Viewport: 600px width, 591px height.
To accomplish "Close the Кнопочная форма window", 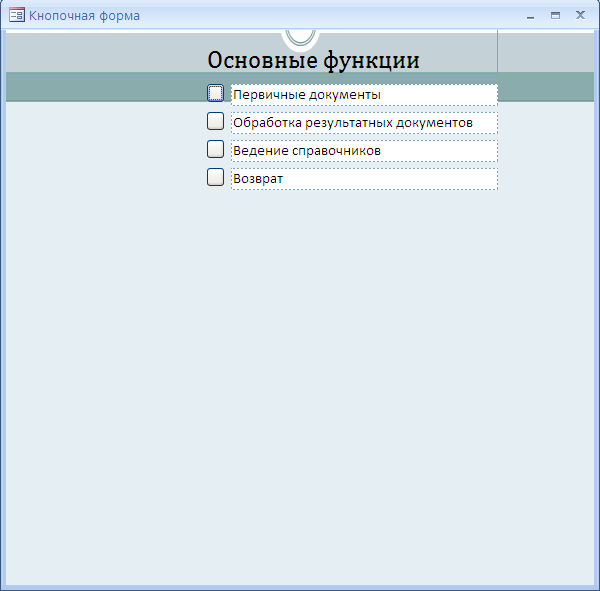I will (580, 15).
